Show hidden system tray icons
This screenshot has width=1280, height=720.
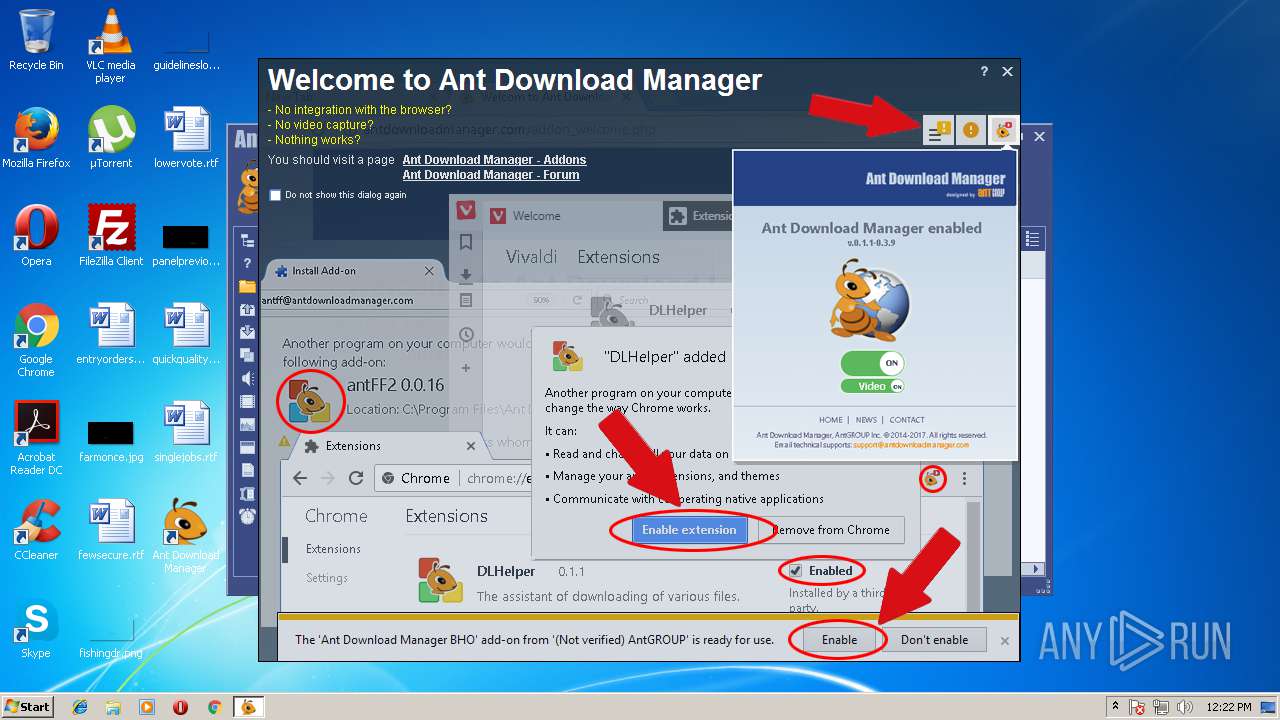pos(1115,707)
